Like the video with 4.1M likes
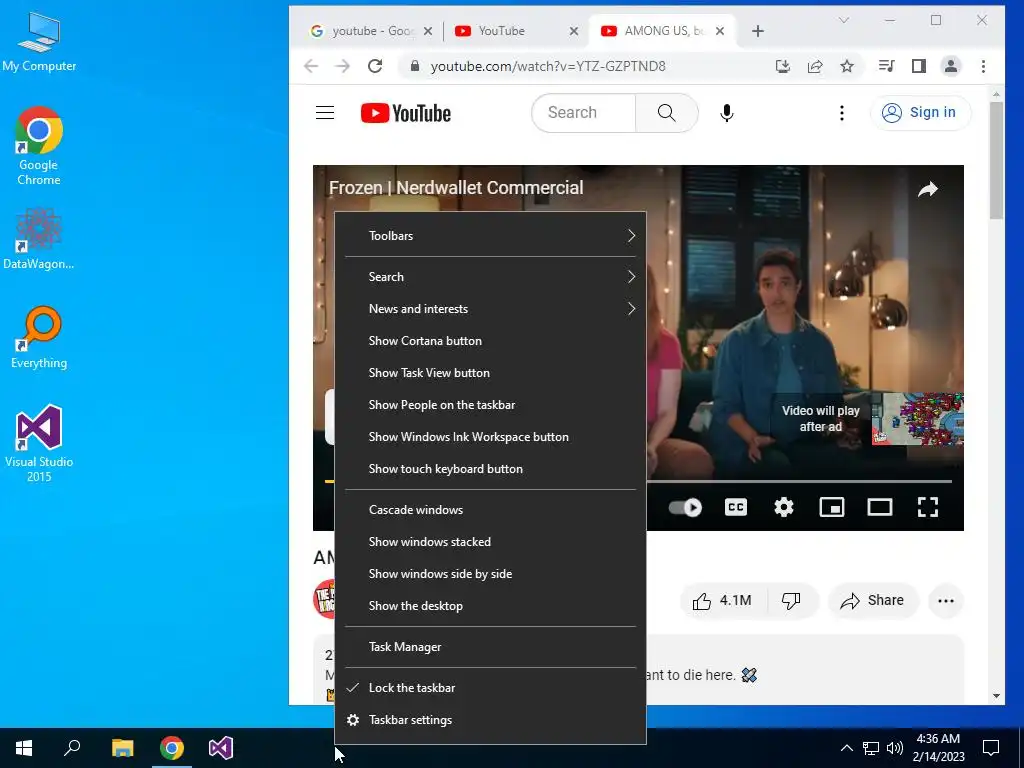The height and width of the screenshot is (768, 1024). point(722,601)
